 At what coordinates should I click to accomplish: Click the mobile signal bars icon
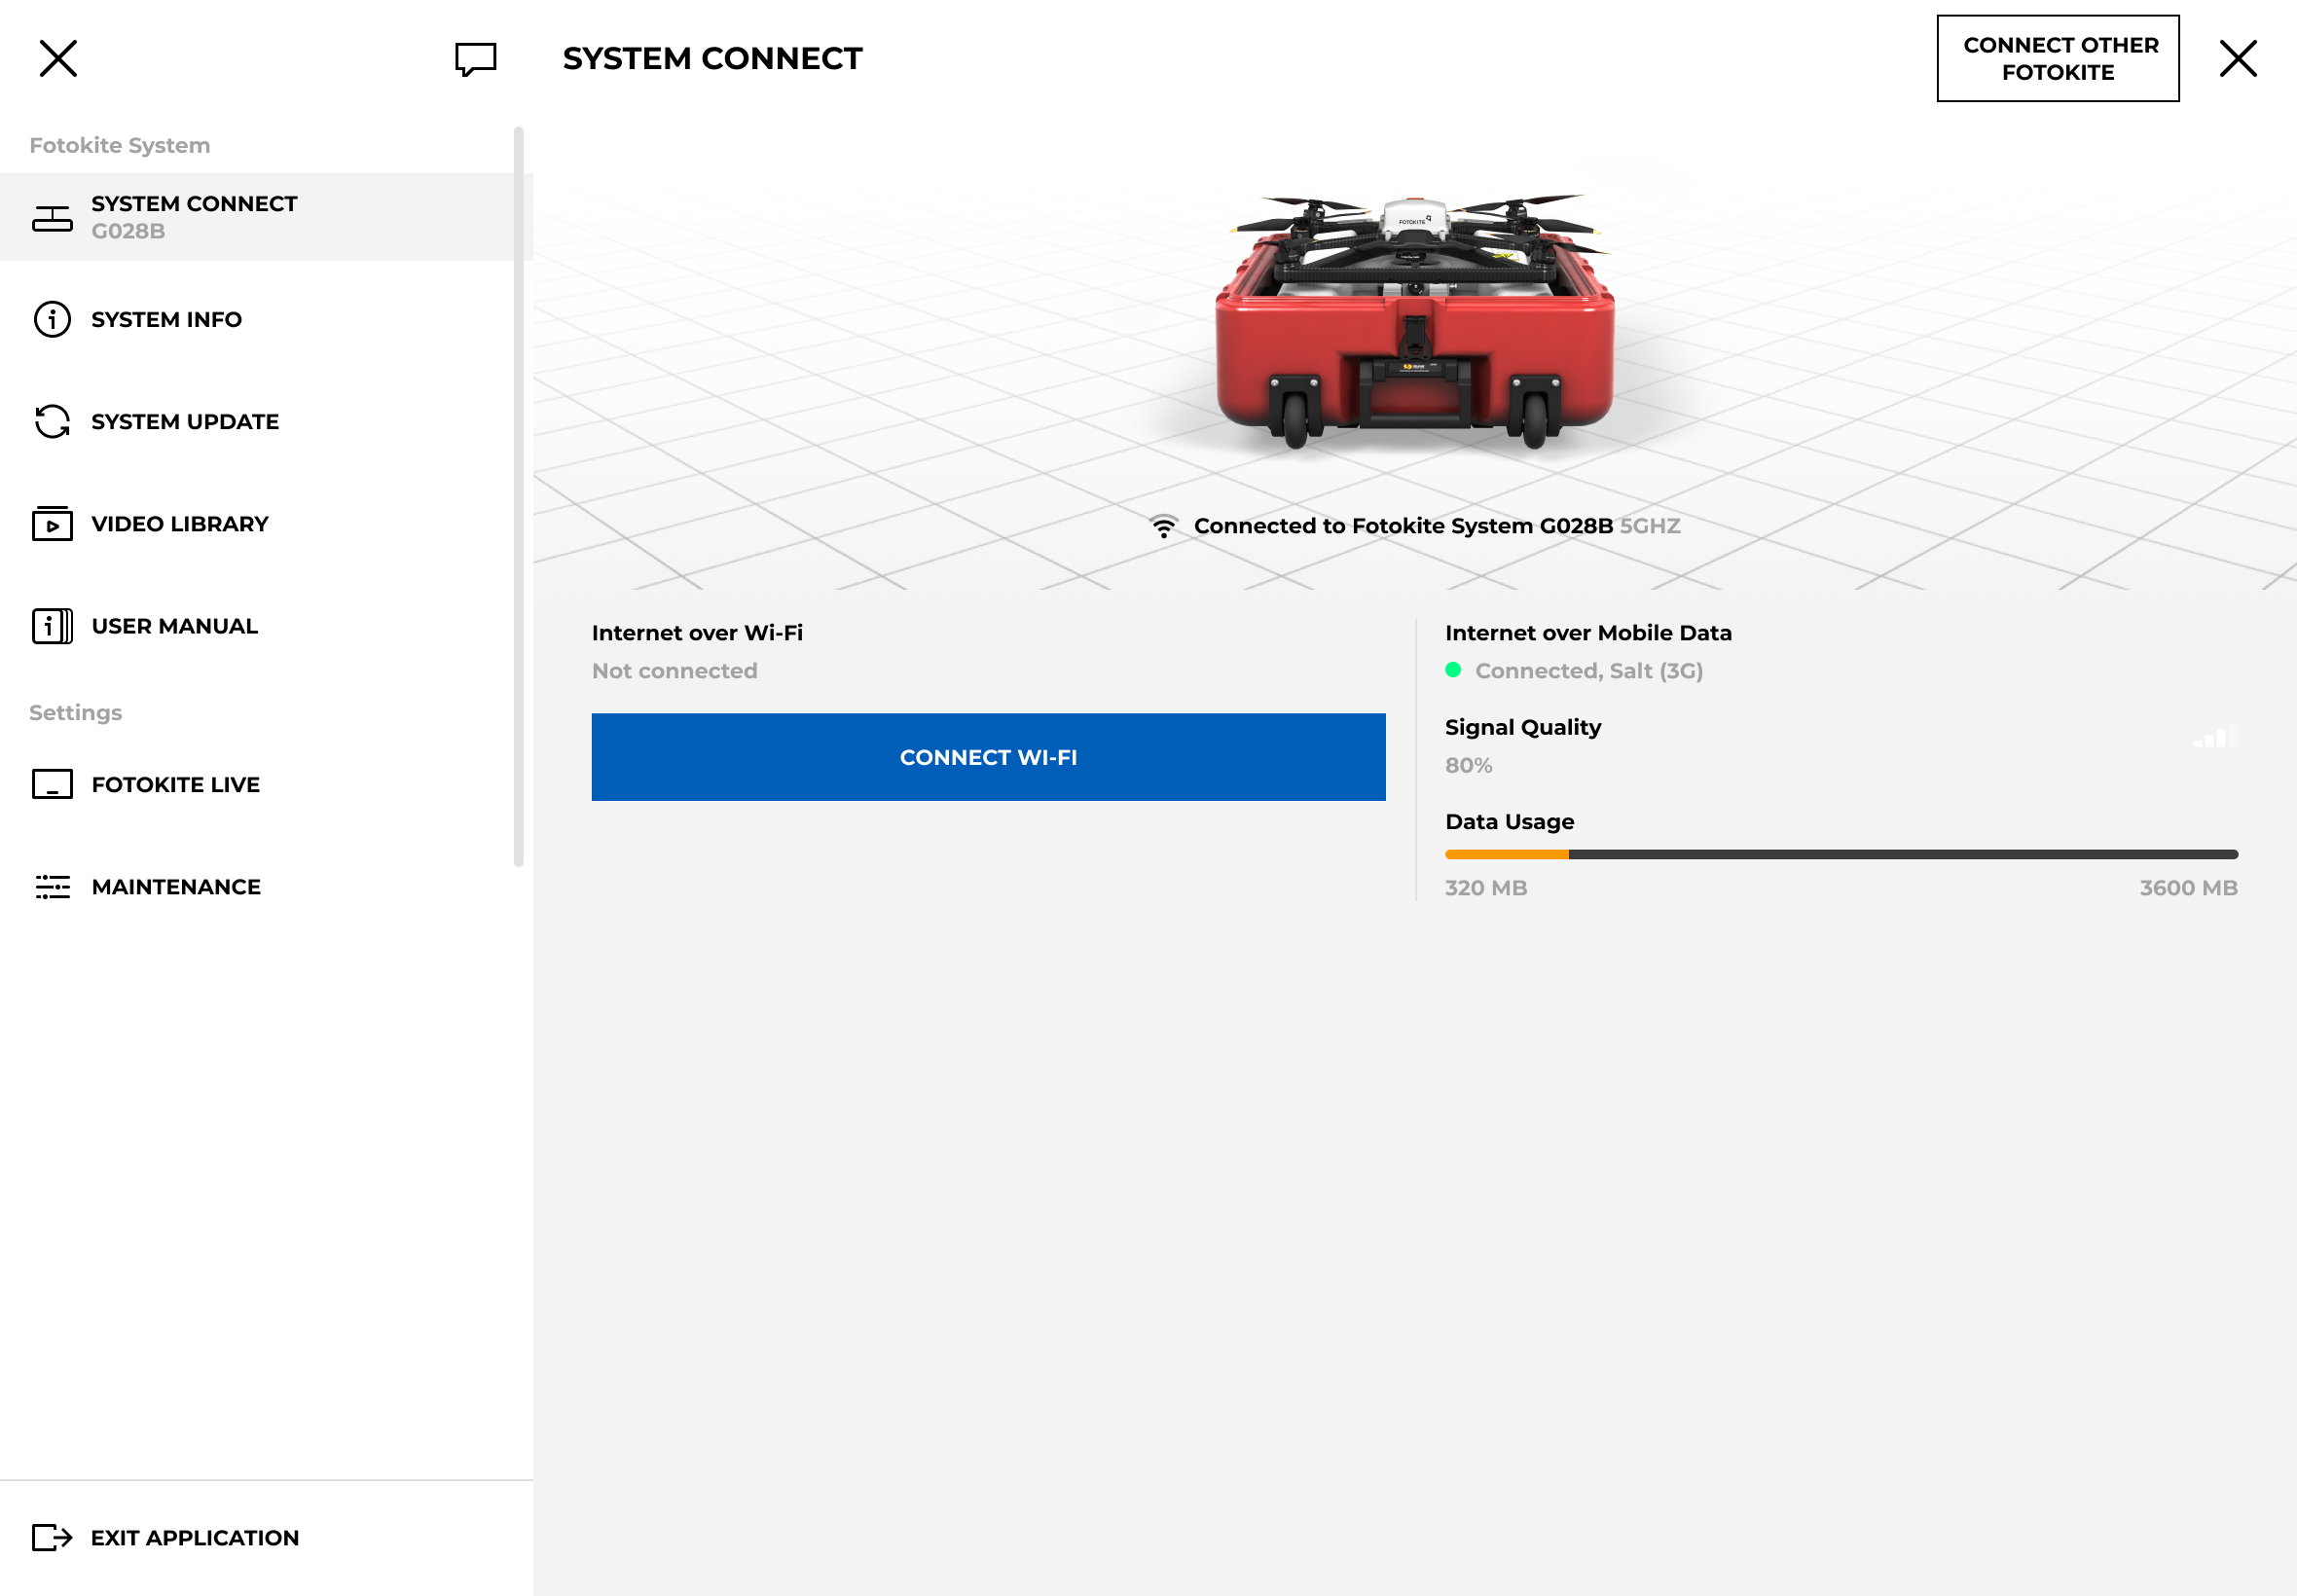point(2215,737)
